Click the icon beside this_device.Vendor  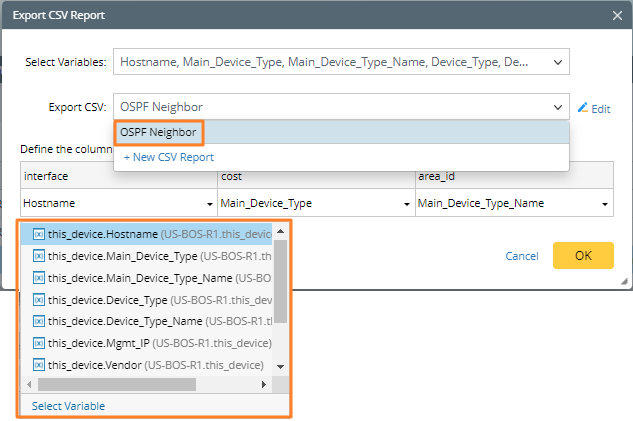pos(39,365)
